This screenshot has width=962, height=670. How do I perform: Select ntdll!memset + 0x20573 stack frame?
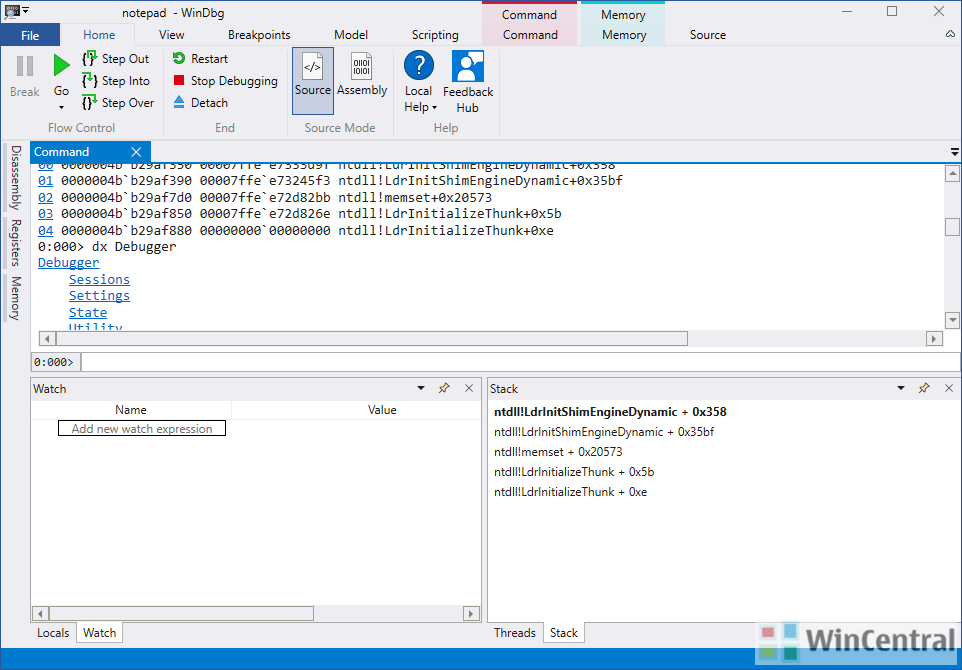(x=558, y=452)
